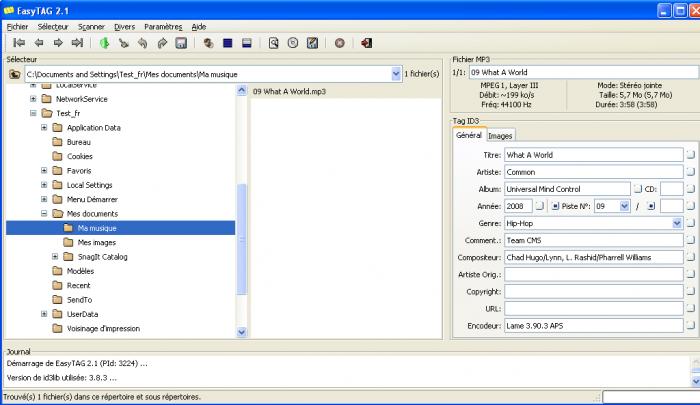The image size is (700, 405).
Task: Open the Genre Hip-Hop dropdown arrow
Action: click(677, 223)
